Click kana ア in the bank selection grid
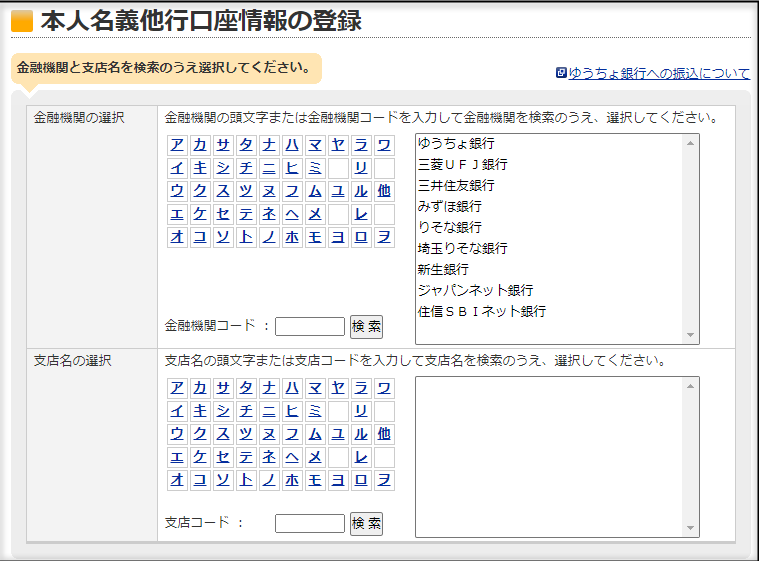Viewport: 759px width, 561px height. [x=177, y=145]
